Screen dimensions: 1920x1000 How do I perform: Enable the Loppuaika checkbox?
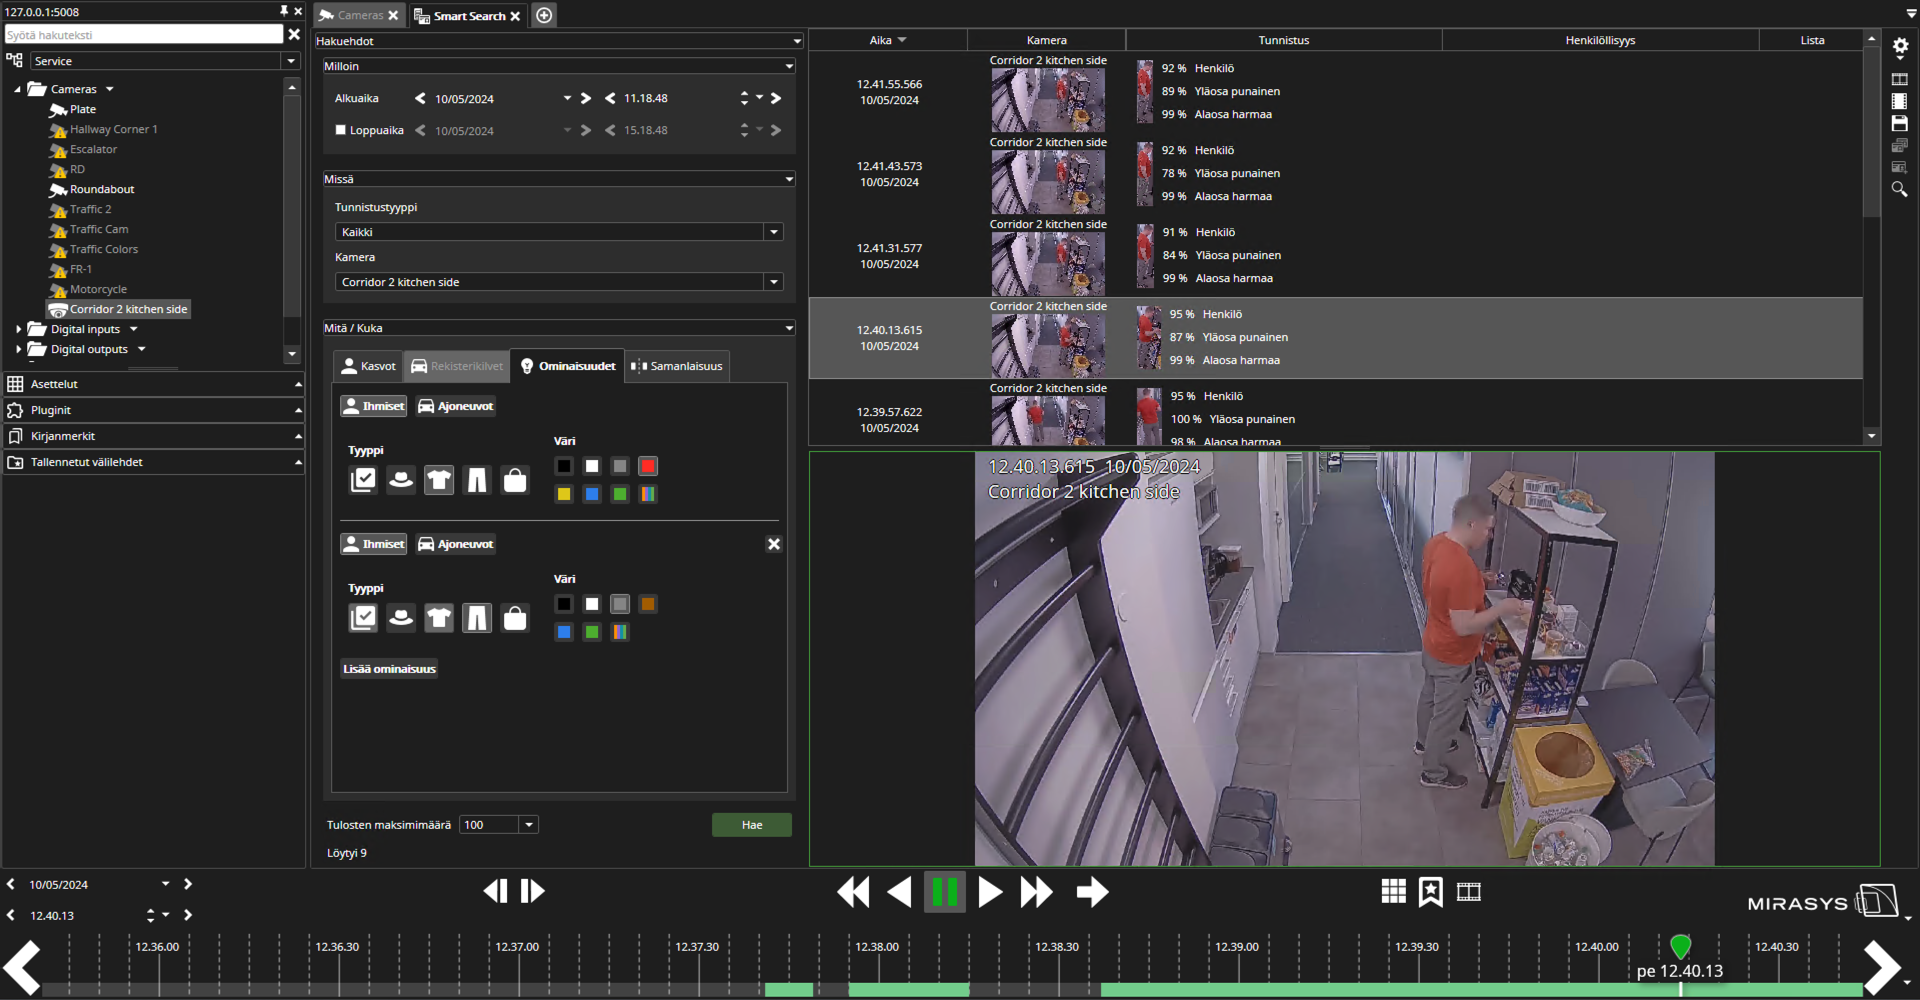pos(341,130)
